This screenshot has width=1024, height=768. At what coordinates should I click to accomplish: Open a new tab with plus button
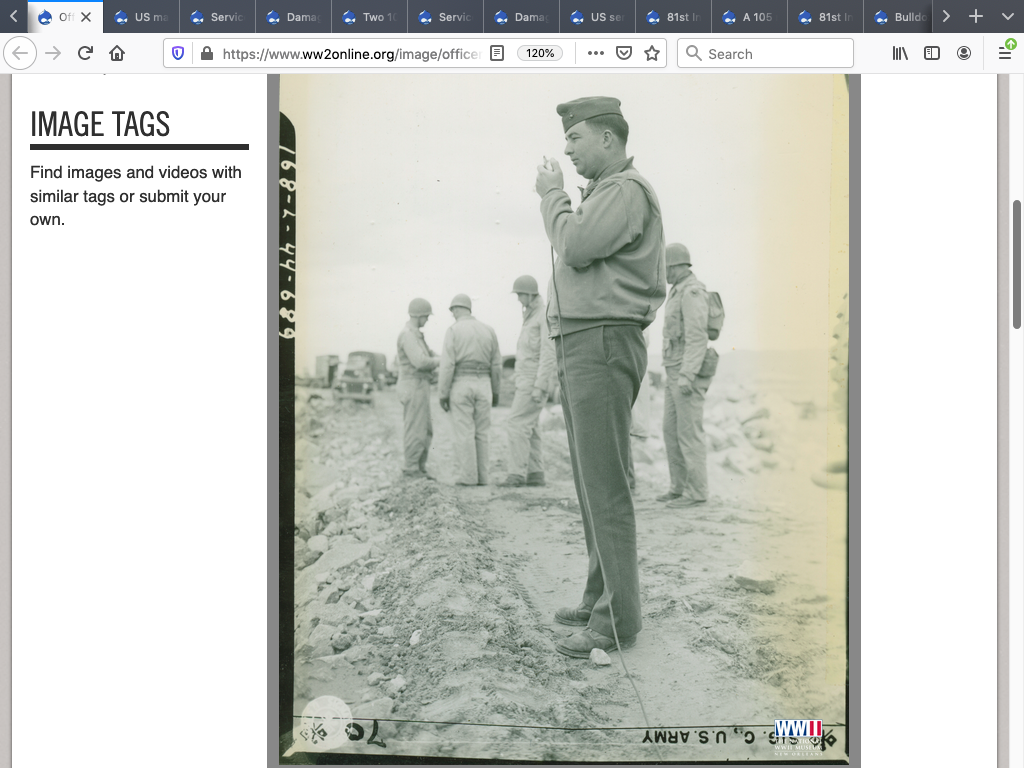click(x=976, y=17)
